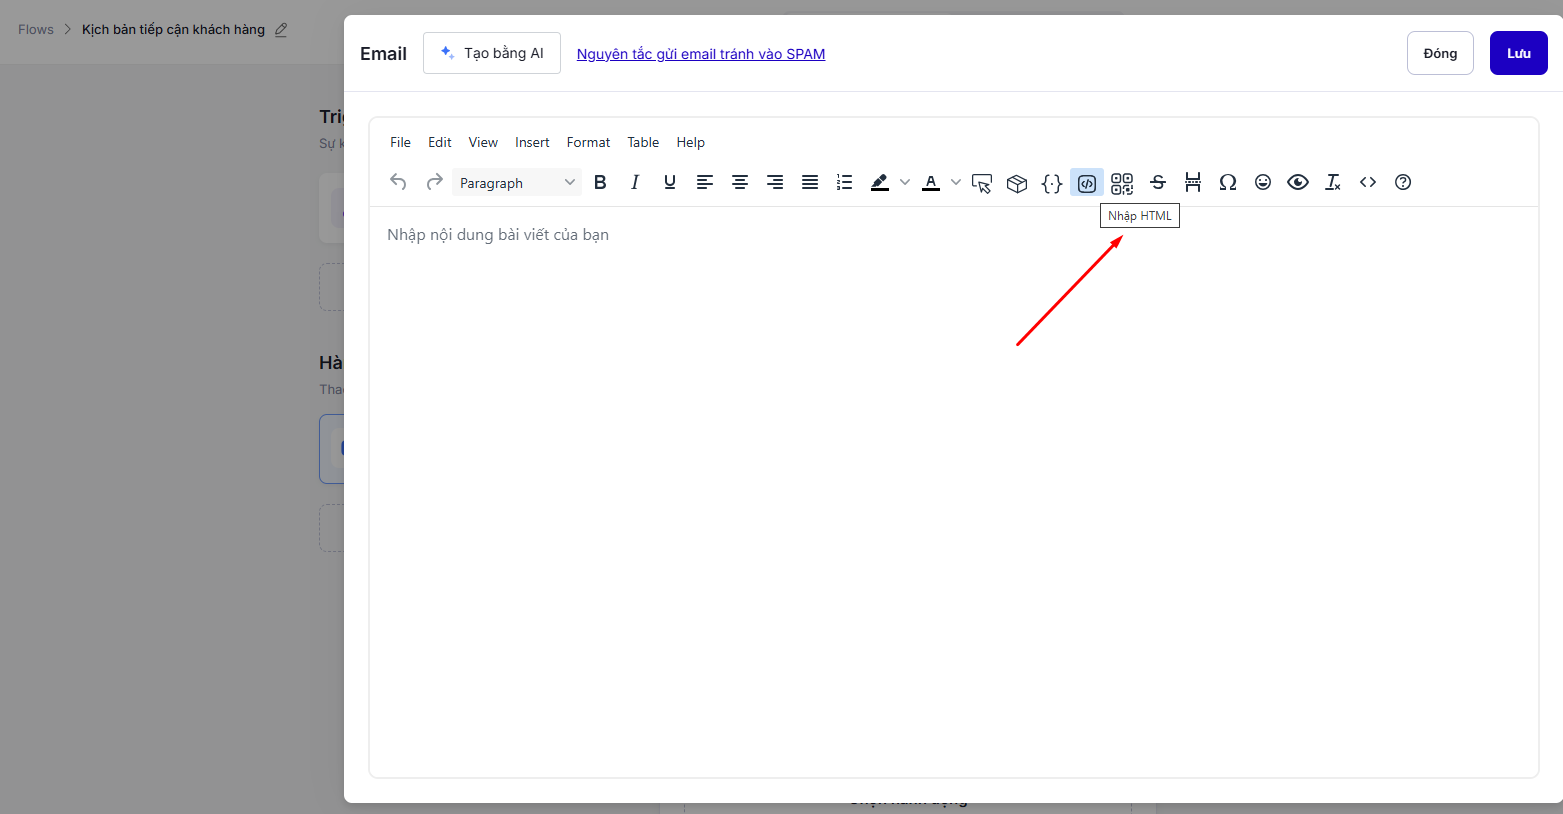Viewport: 1563px width, 814px height.
Task: Click the source code brackets icon
Action: click(1368, 182)
